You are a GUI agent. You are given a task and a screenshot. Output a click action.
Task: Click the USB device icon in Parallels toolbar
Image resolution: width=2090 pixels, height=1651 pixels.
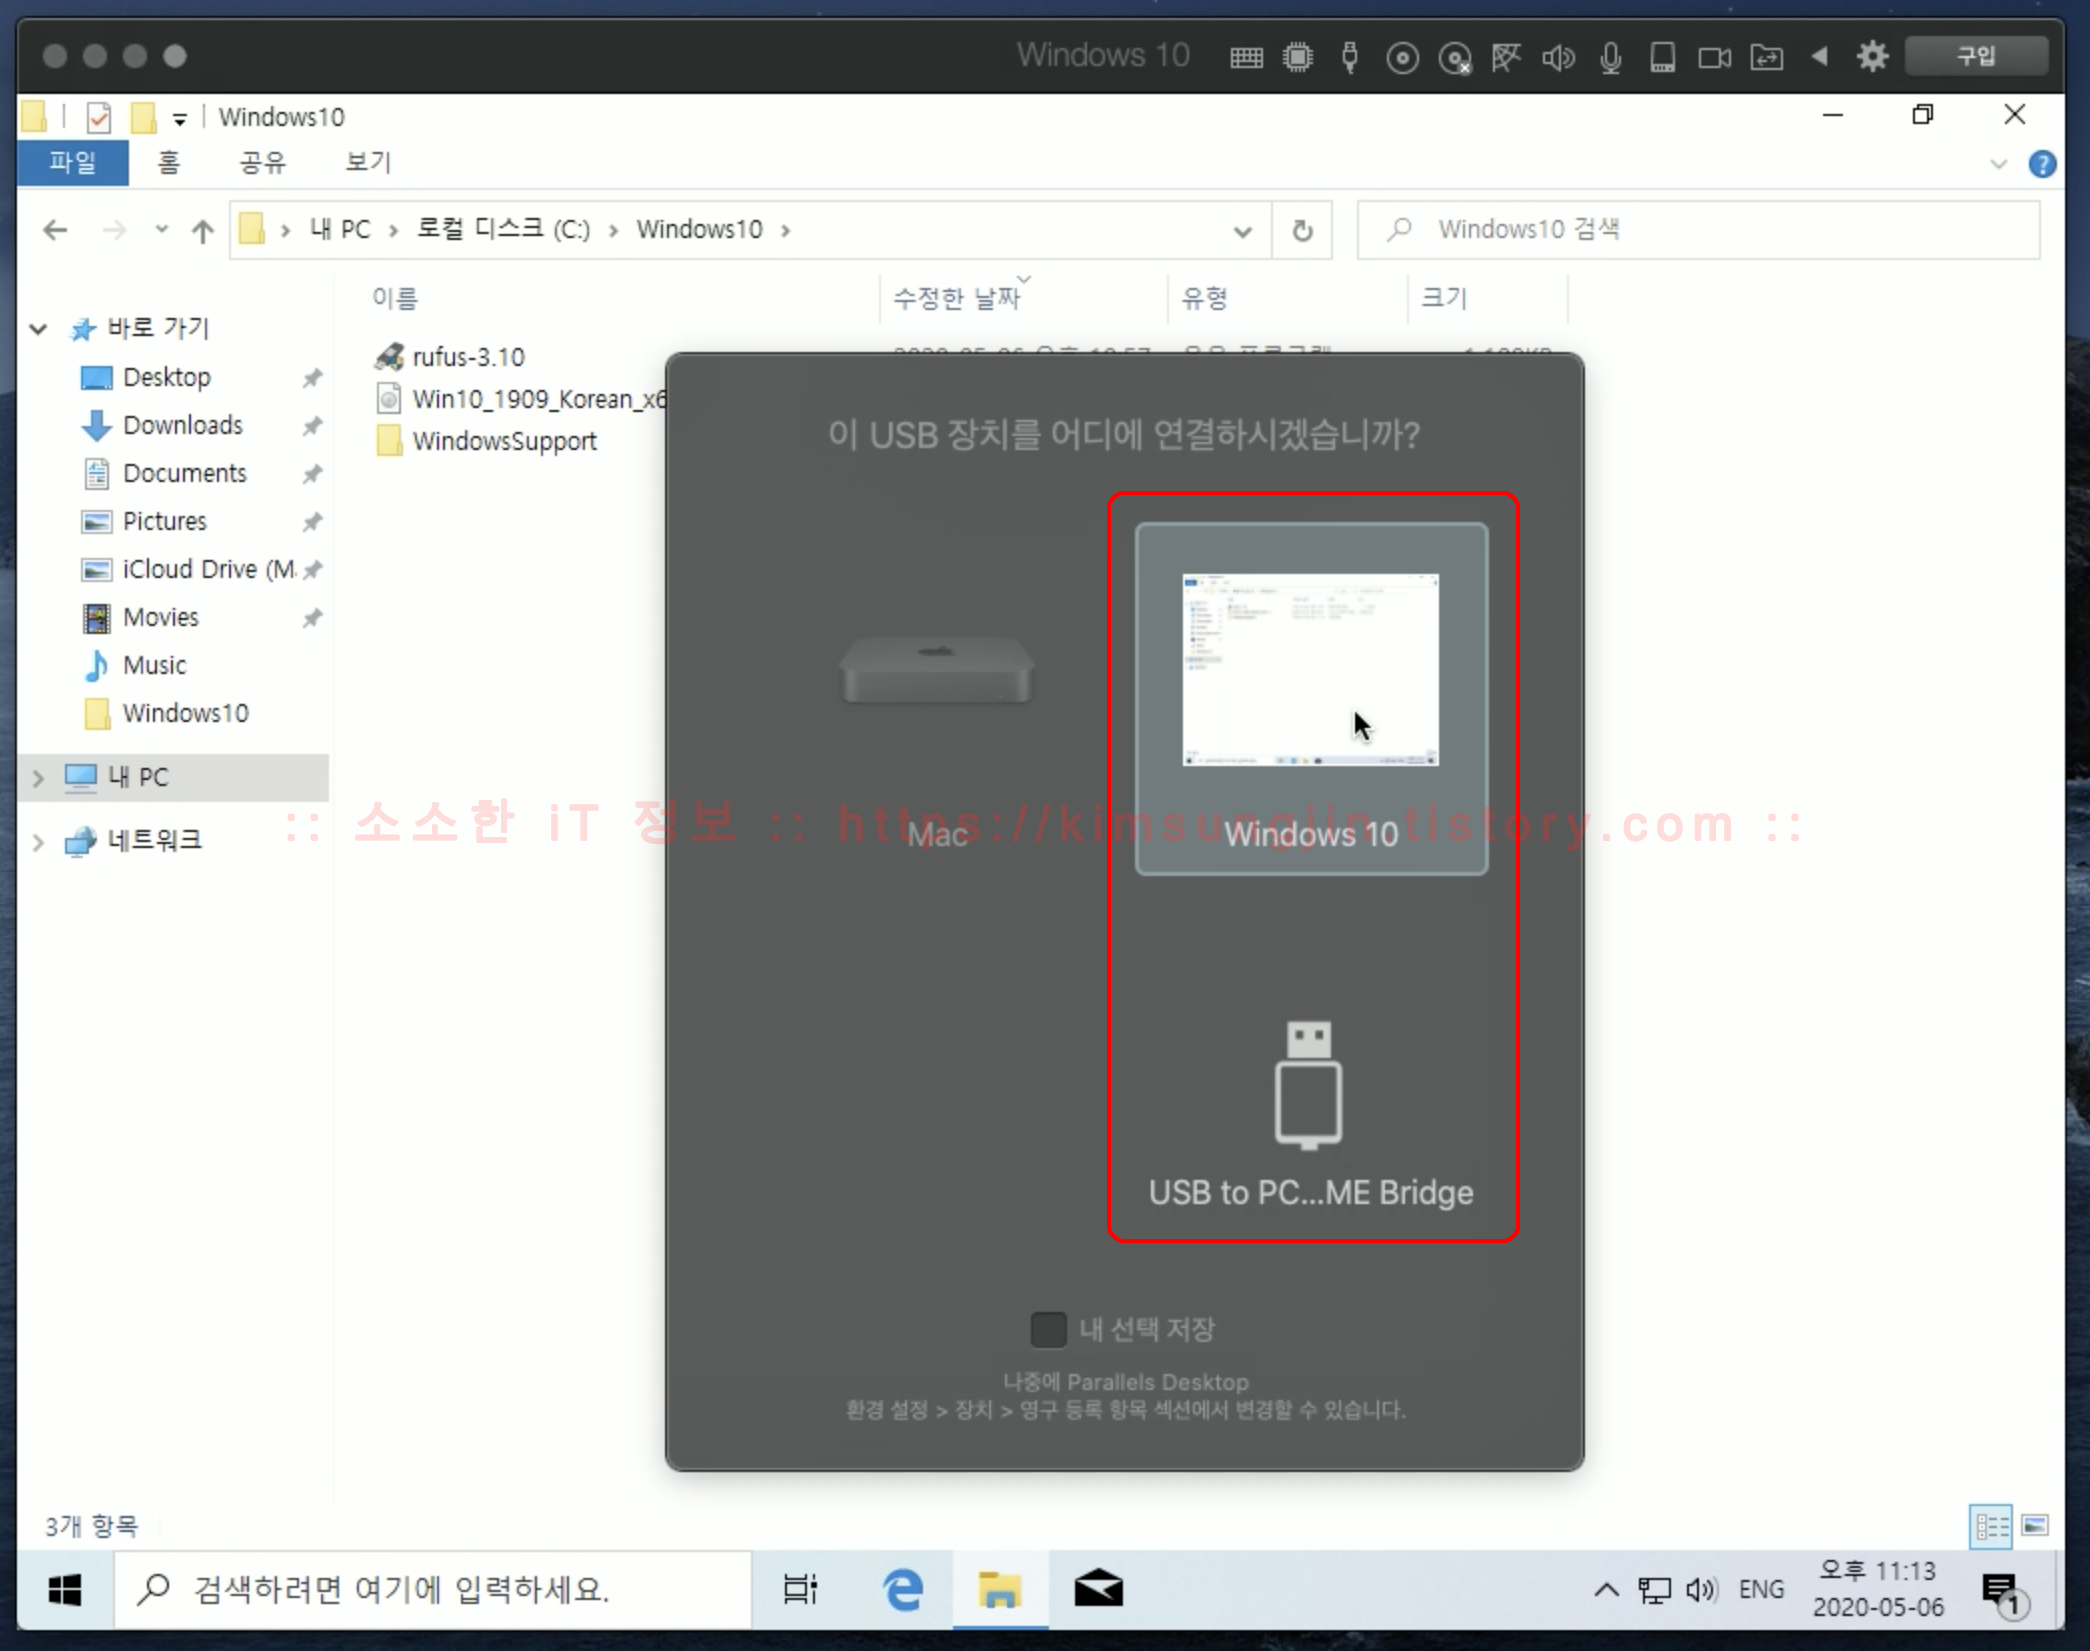coord(1350,57)
